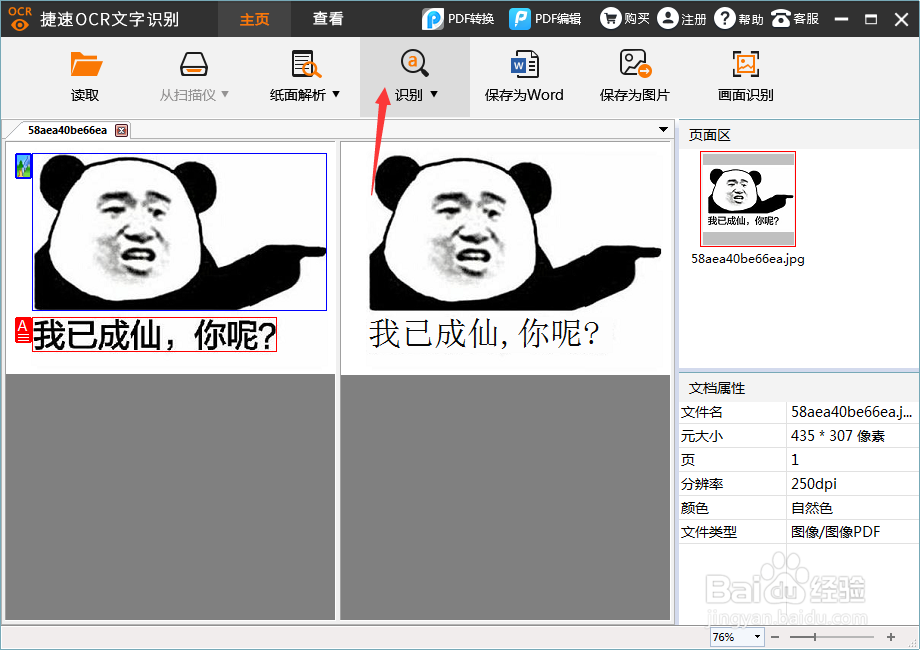Select the red-boxed text region 我已成仙，你呢?

pyautogui.click(x=154, y=334)
